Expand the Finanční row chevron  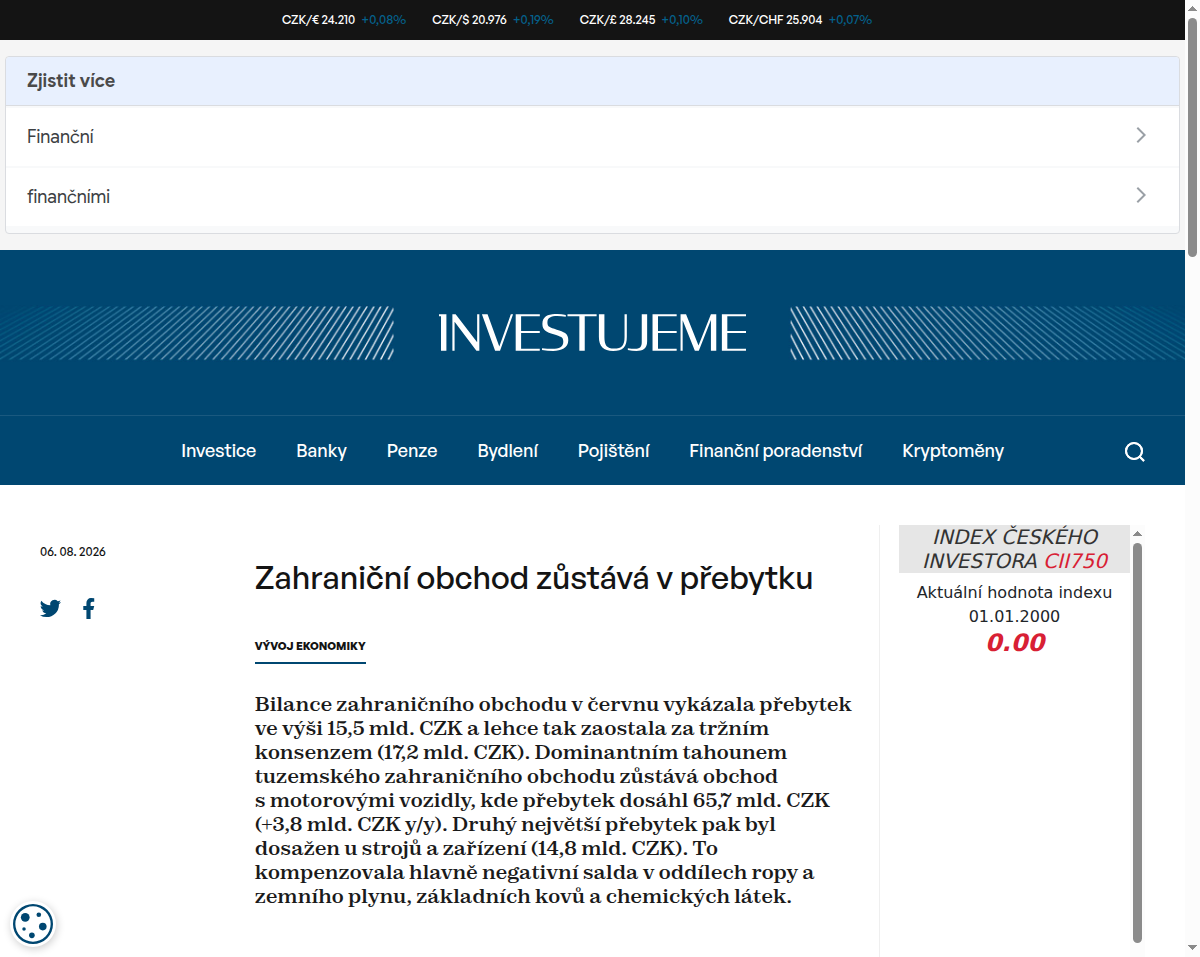tap(1141, 135)
